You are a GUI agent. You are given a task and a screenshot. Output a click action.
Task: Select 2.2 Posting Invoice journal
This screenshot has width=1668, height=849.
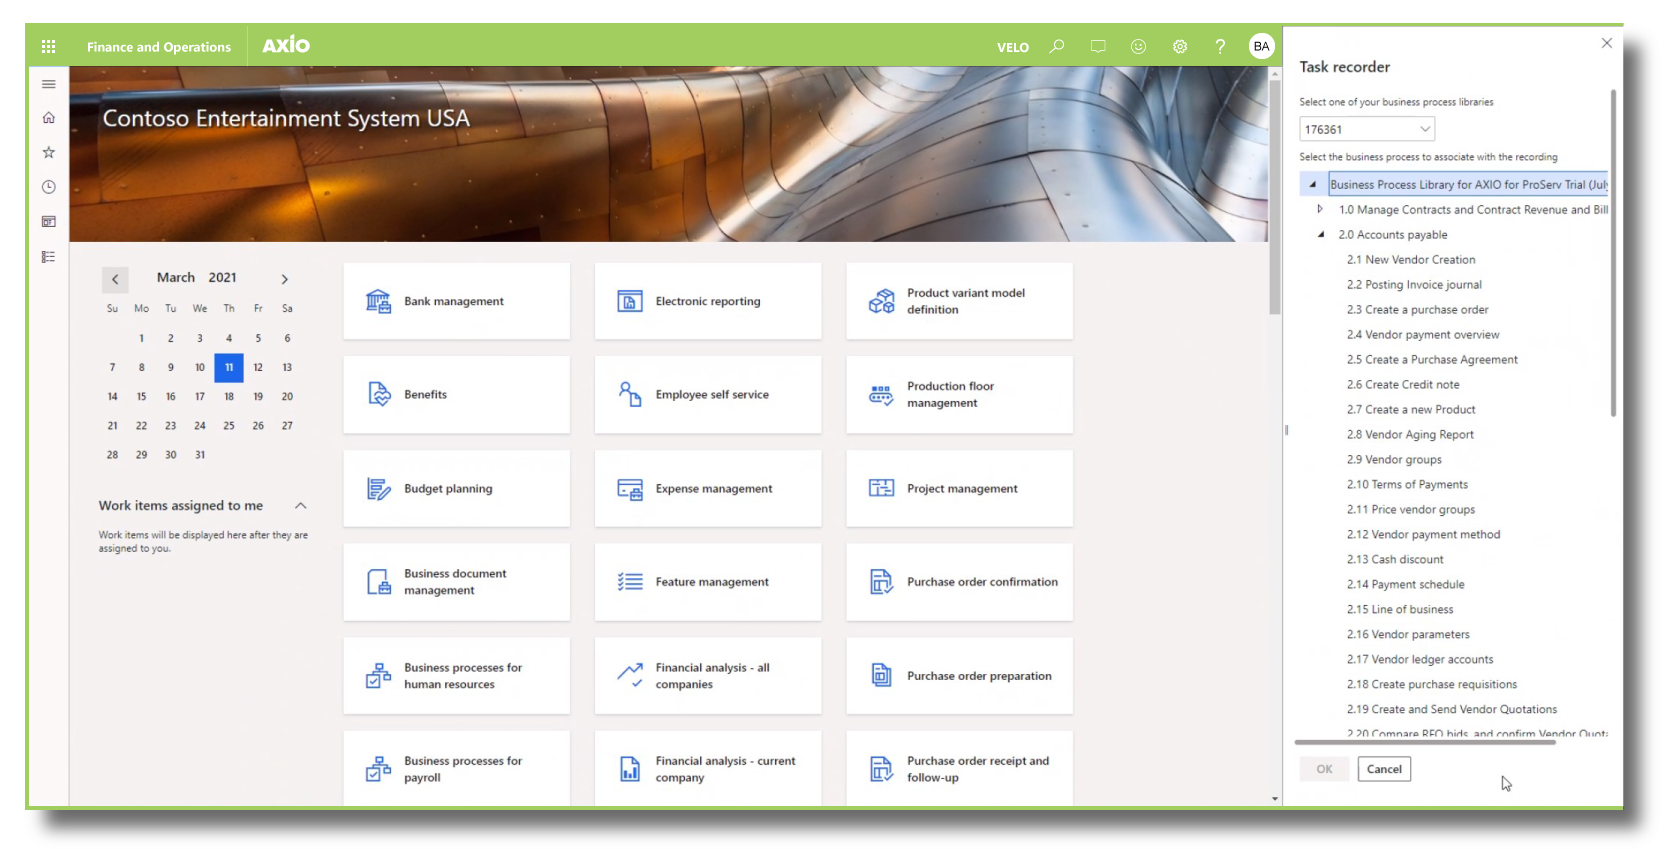[x=1414, y=284]
